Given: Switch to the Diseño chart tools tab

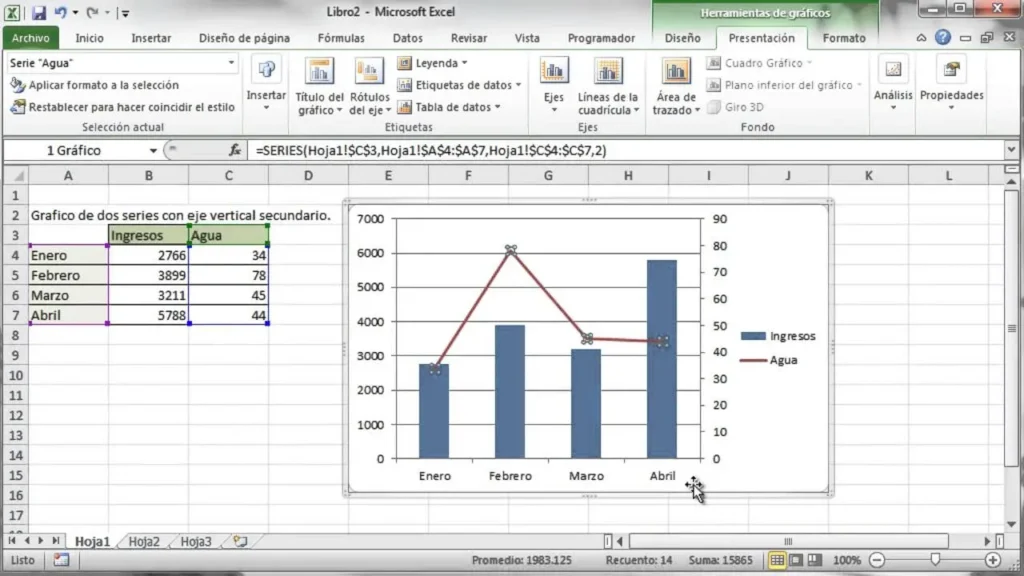Looking at the screenshot, I should point(683,38).
